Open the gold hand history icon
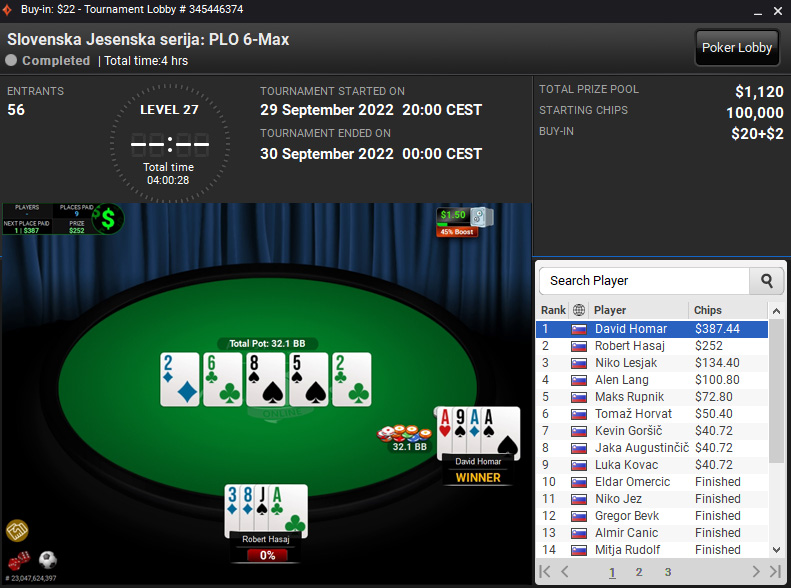Image resolution: width=791 pixels, height=588 pixels. 17,531
